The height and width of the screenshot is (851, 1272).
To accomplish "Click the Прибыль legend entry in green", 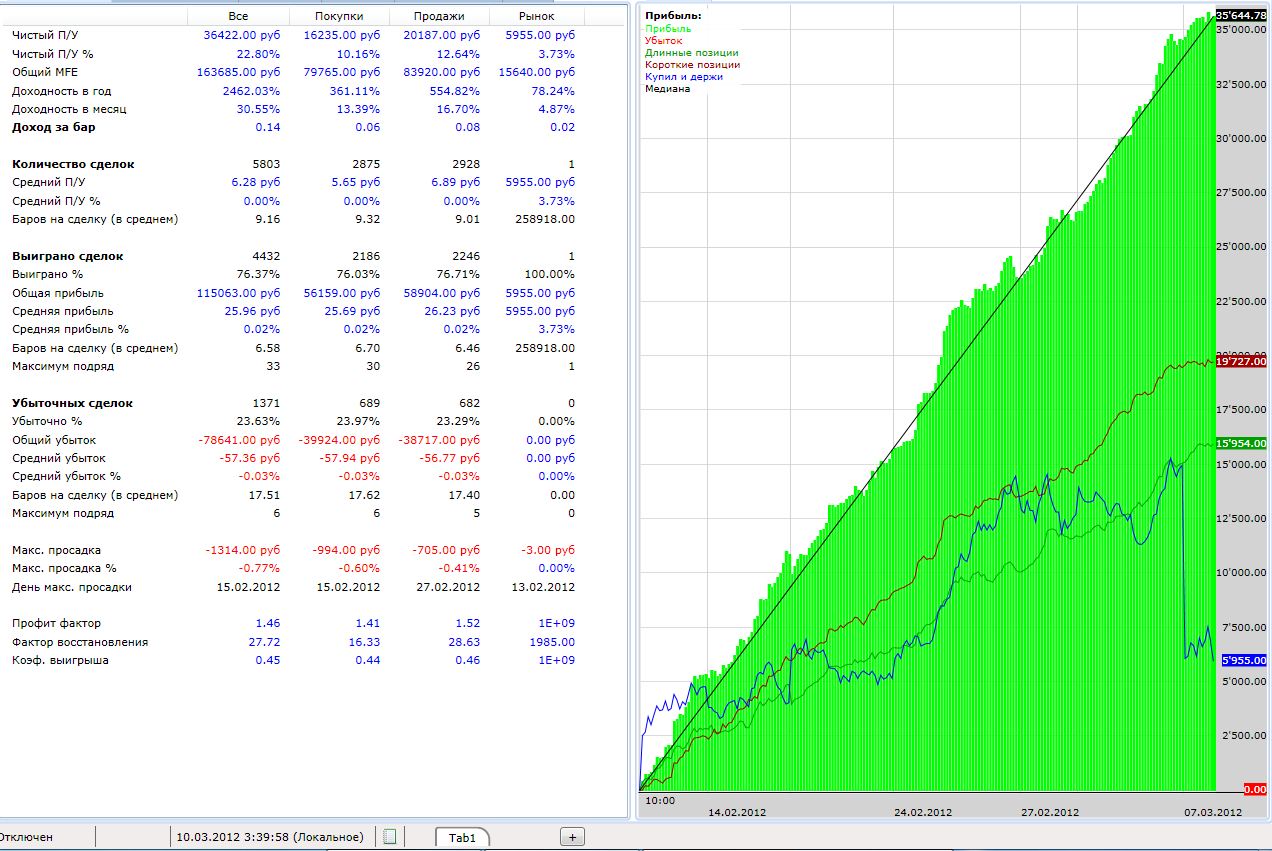I will [x=668, y=29].
